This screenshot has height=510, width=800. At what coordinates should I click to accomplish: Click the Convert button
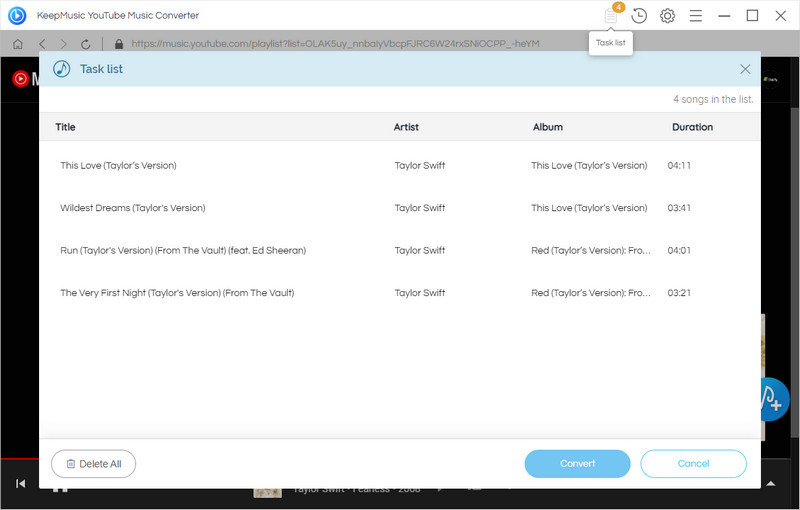[578, 464]
